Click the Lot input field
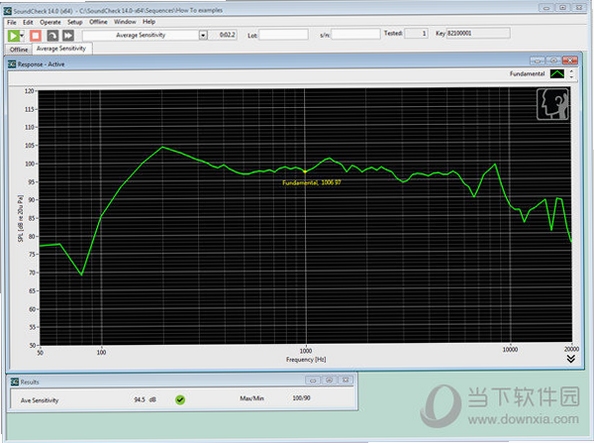The height and width of the screenshot is (443, 594). click(283, 35)
